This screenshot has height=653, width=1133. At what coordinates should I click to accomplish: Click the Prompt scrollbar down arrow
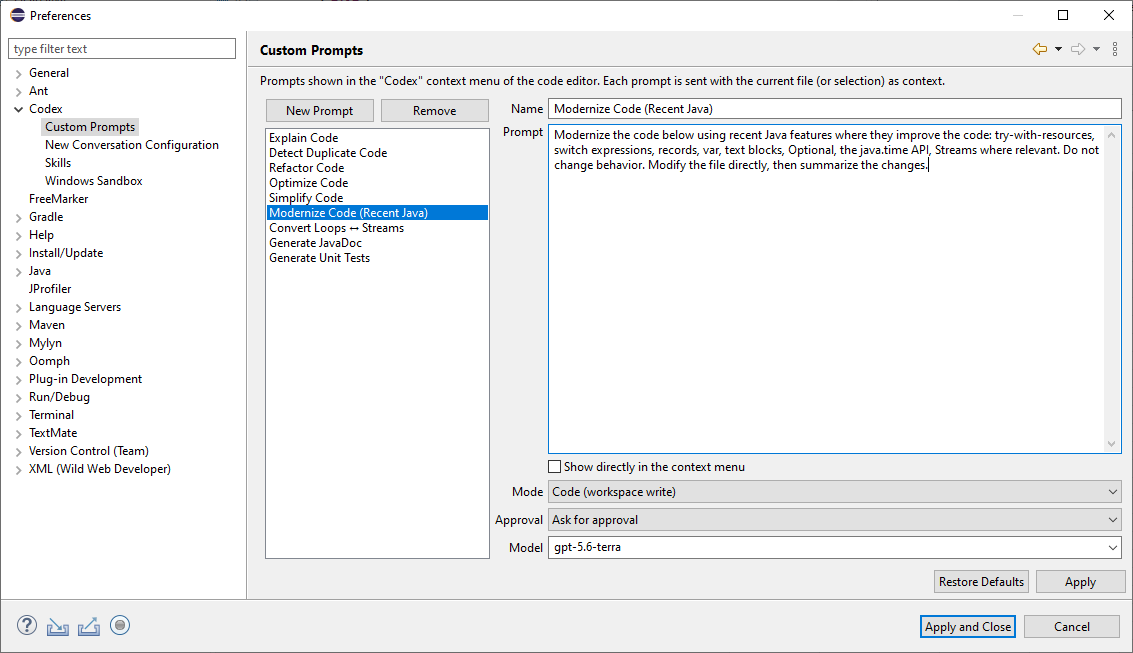pyautogui.click(x=1112, y=444)
